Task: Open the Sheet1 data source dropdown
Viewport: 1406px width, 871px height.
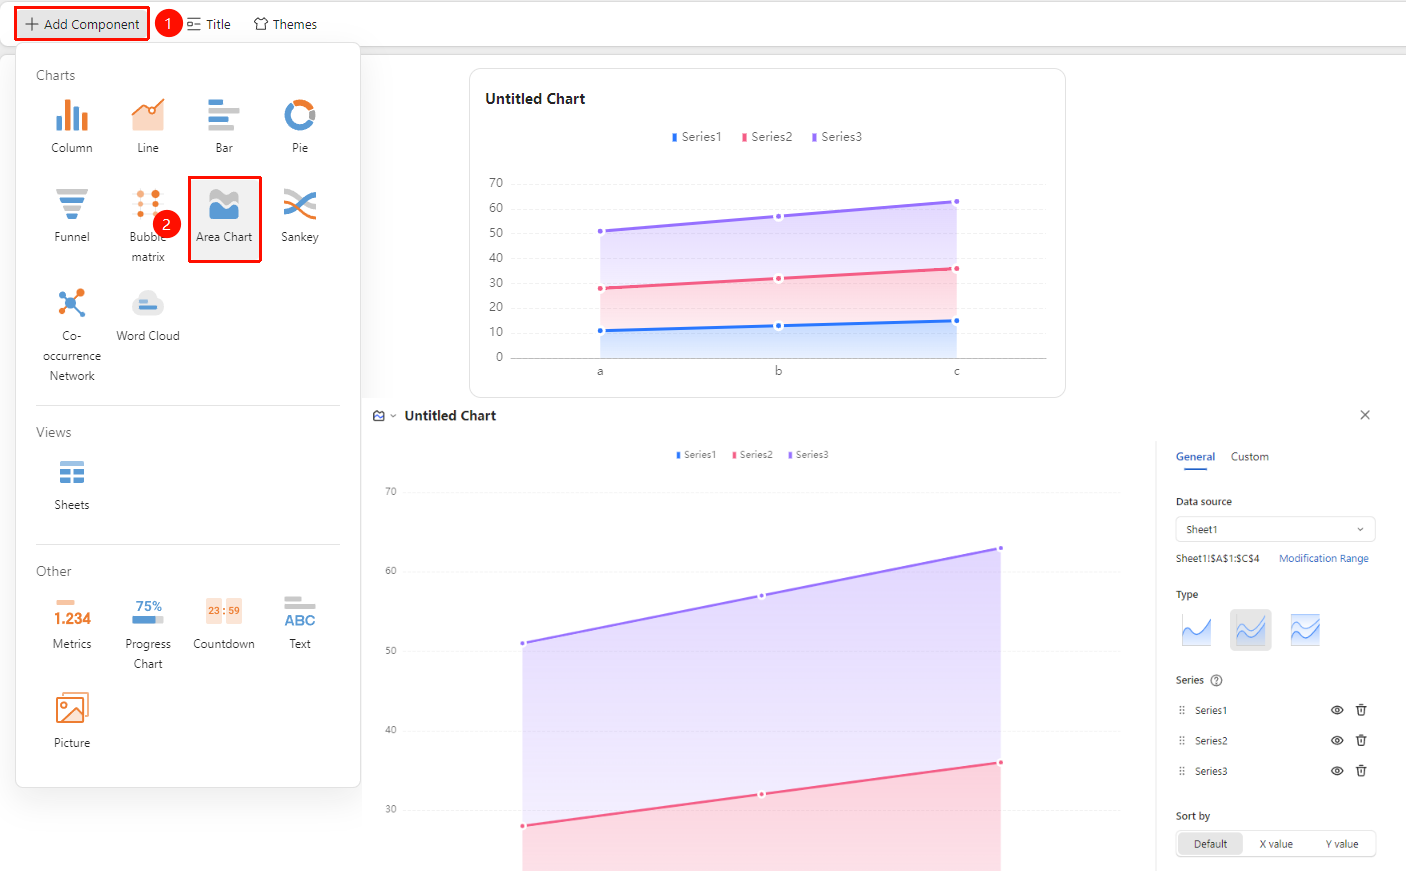Action: (x=1275, y=529)
